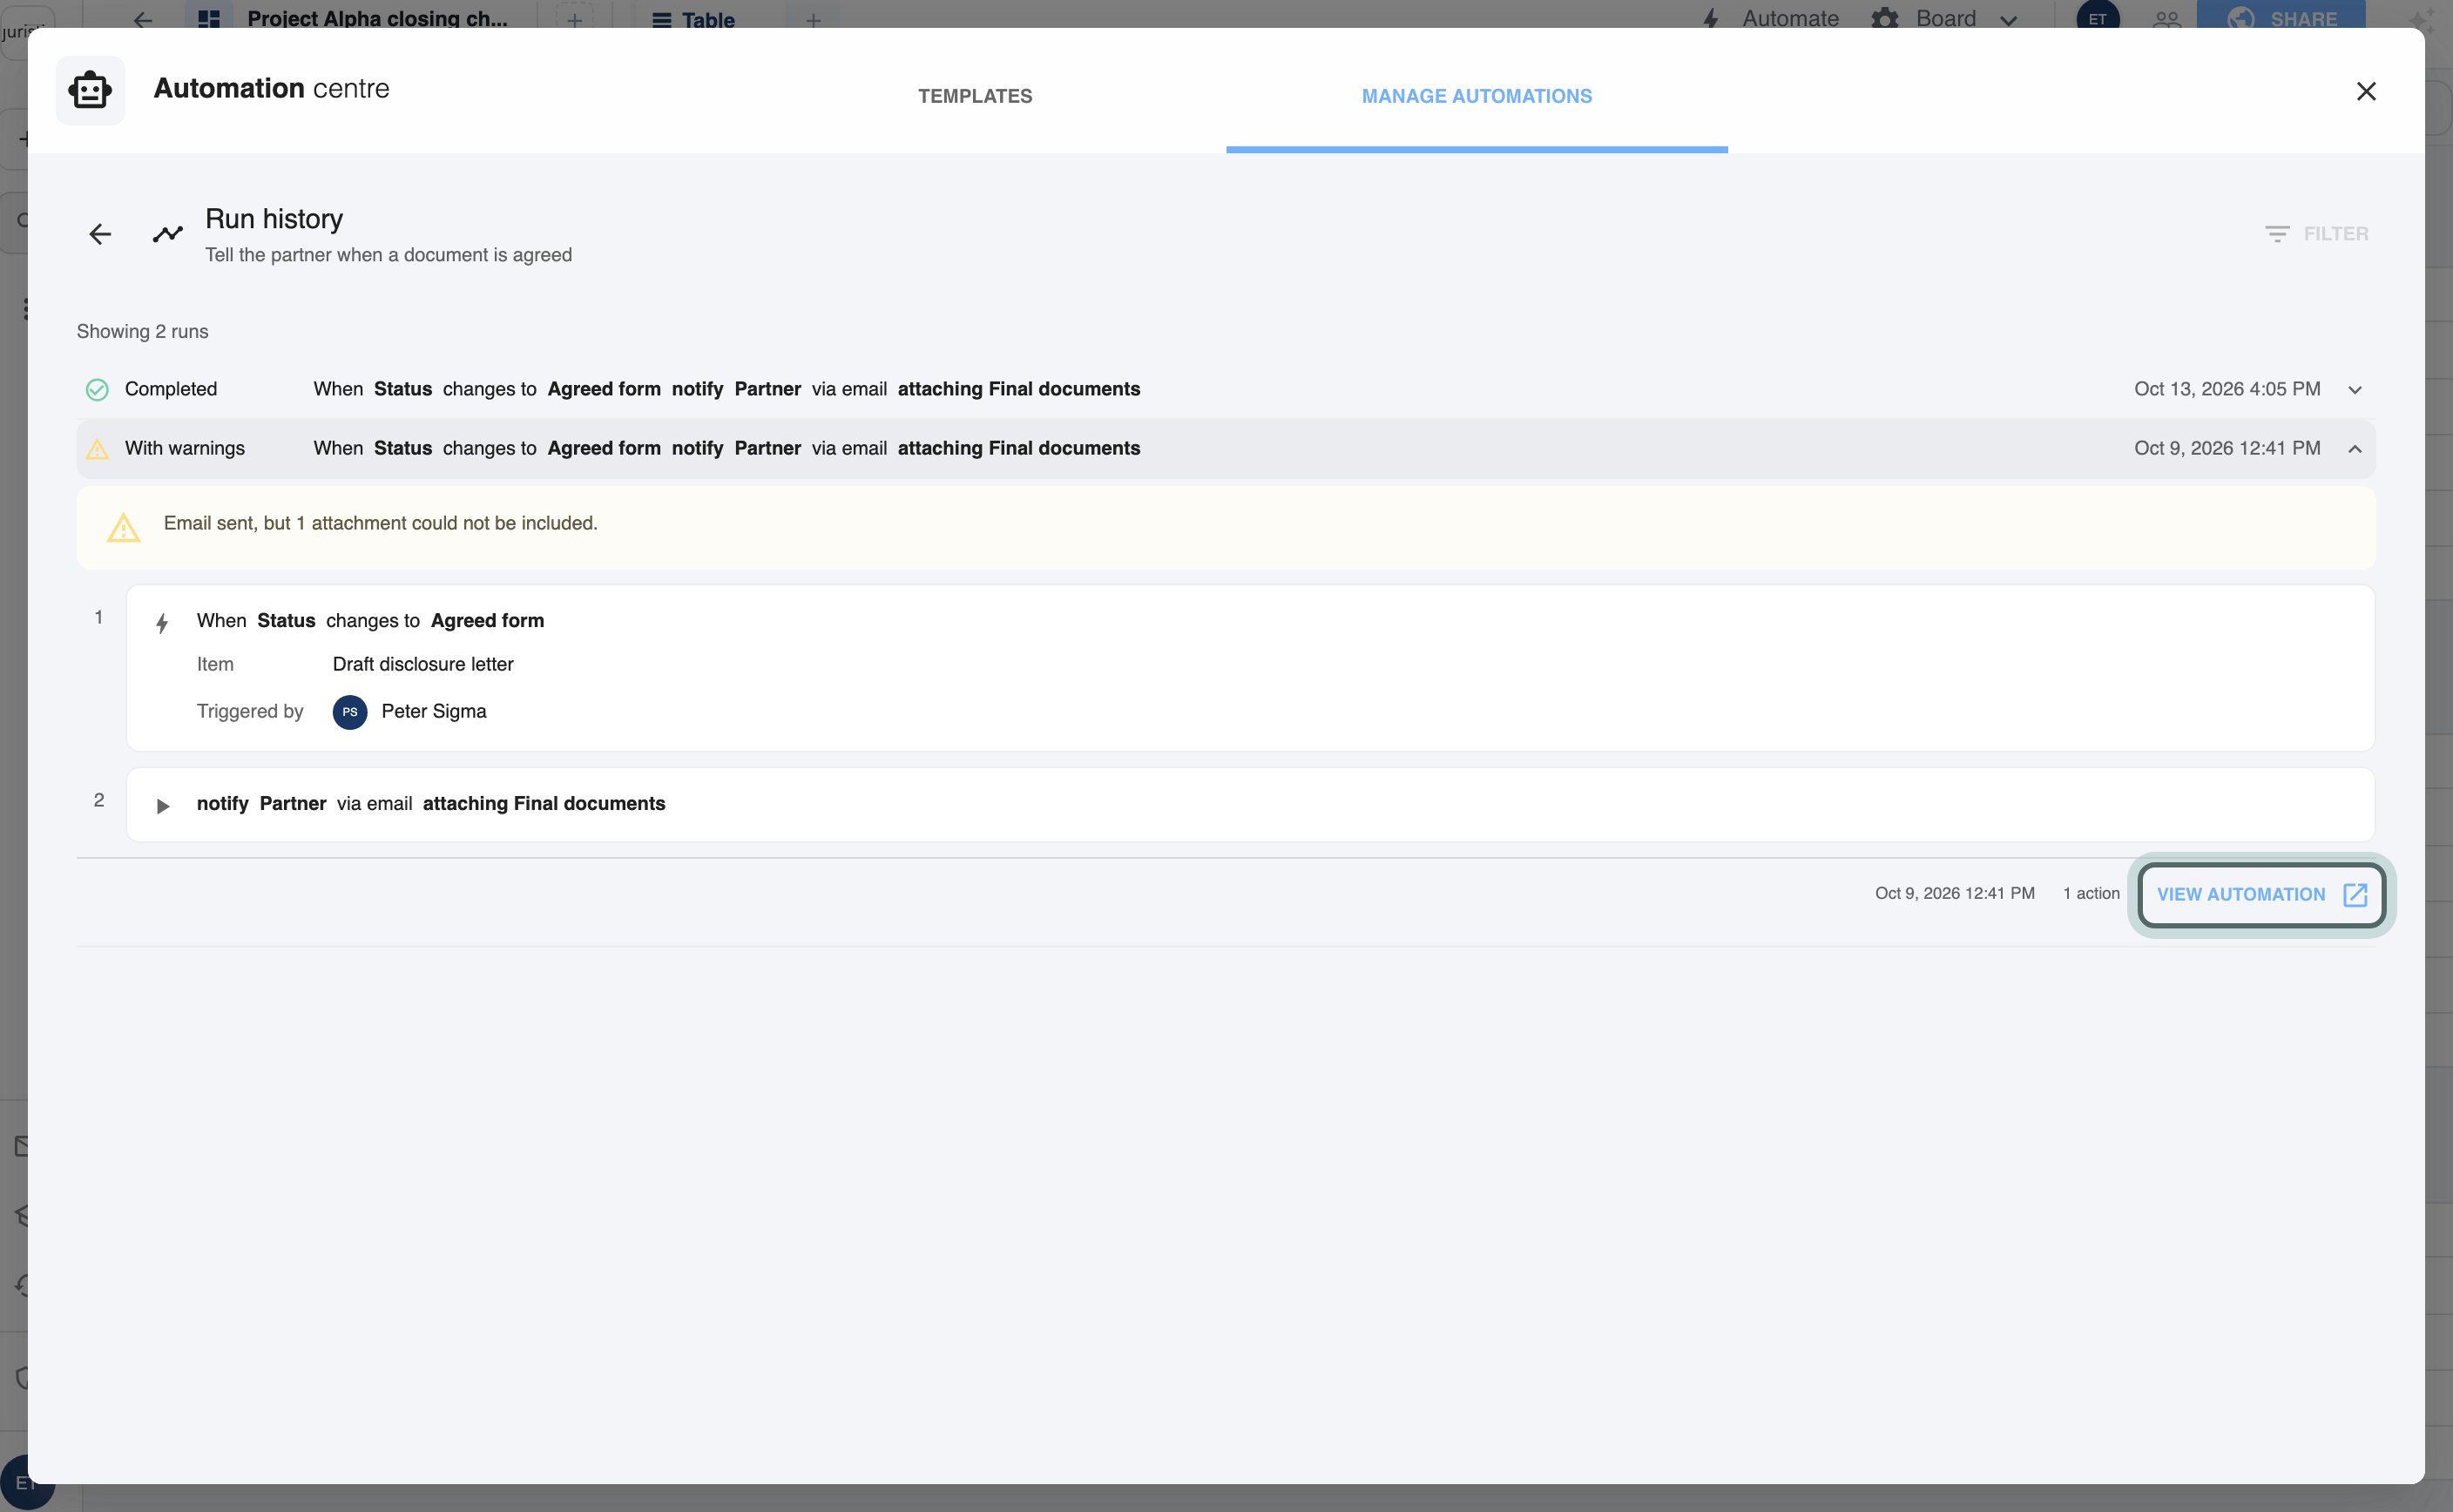Open the Board settings gear in background
Viewport: 2453px width, 1512px height.
(1884, 18)
